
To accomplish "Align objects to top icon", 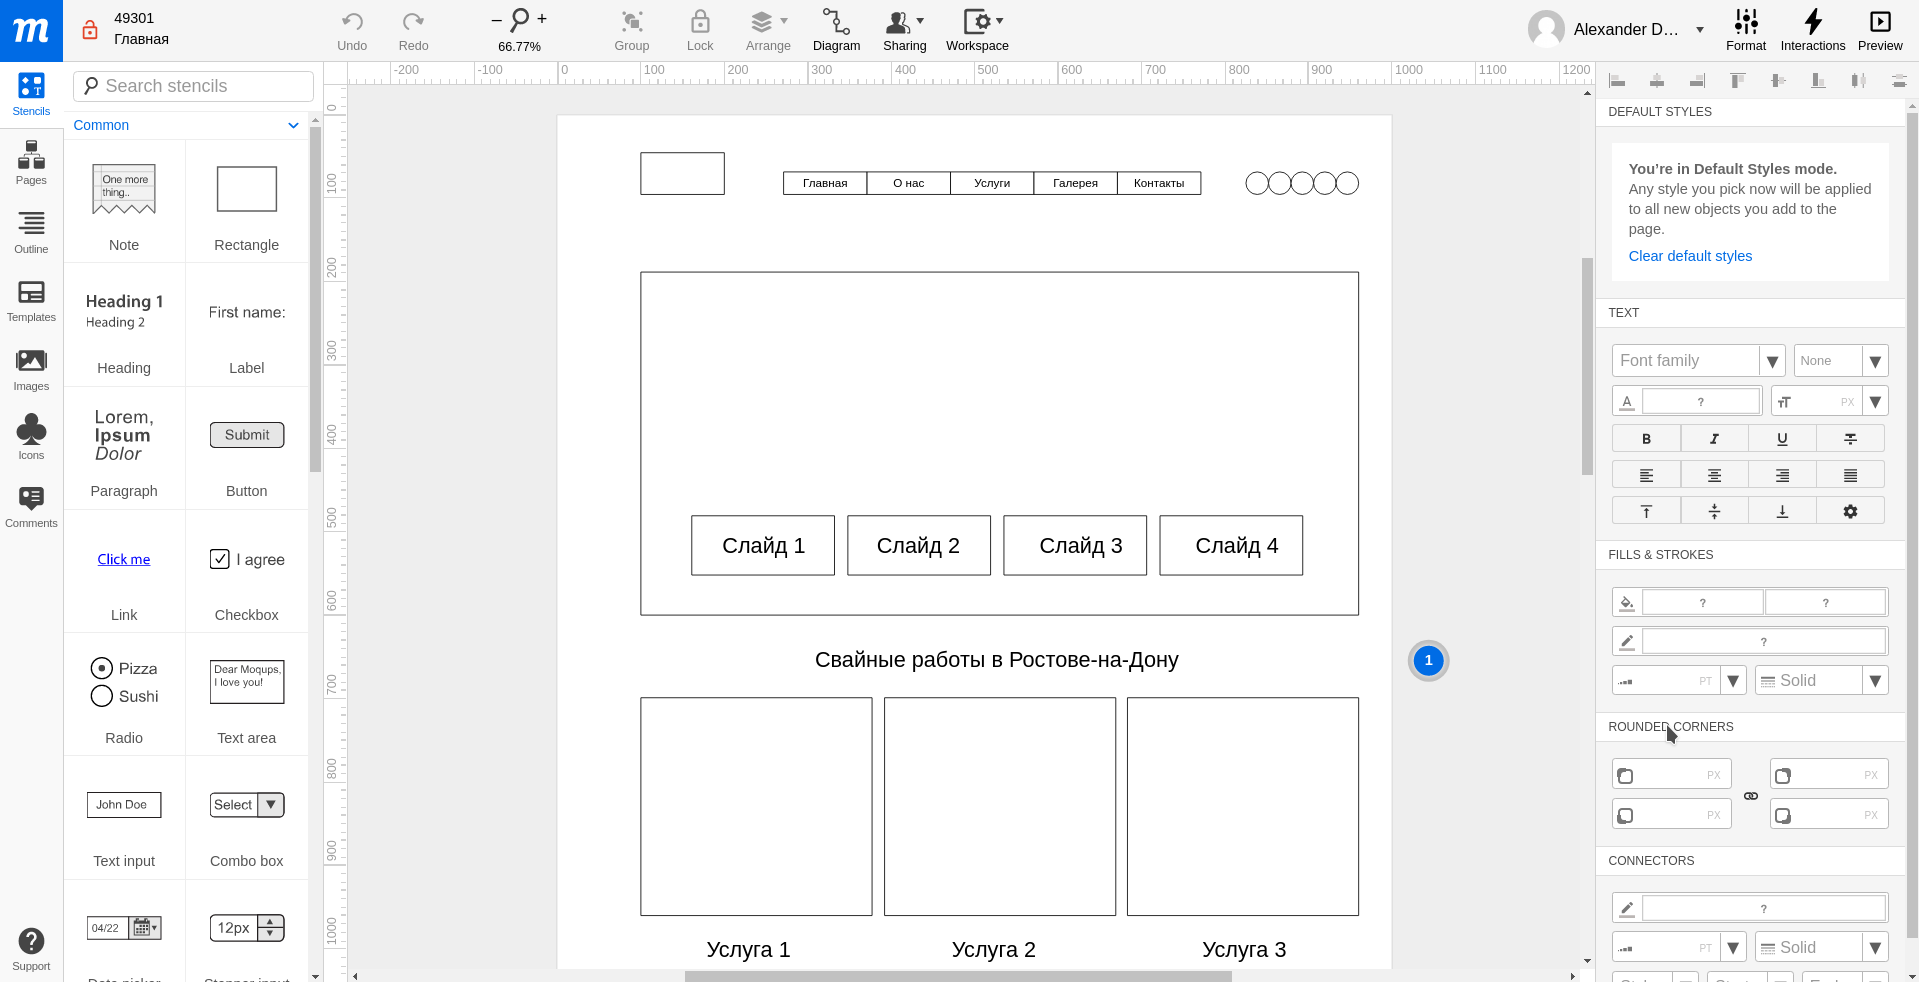I will point(1738,81).
